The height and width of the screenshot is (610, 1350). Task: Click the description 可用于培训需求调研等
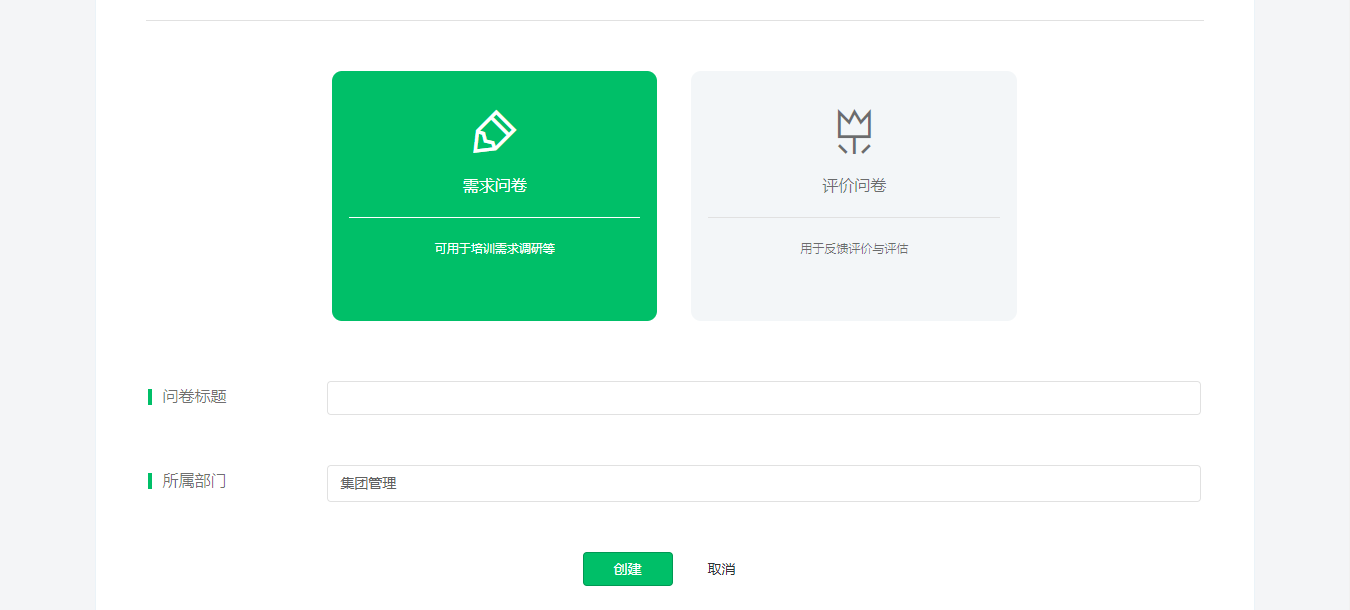click(494, 249)
